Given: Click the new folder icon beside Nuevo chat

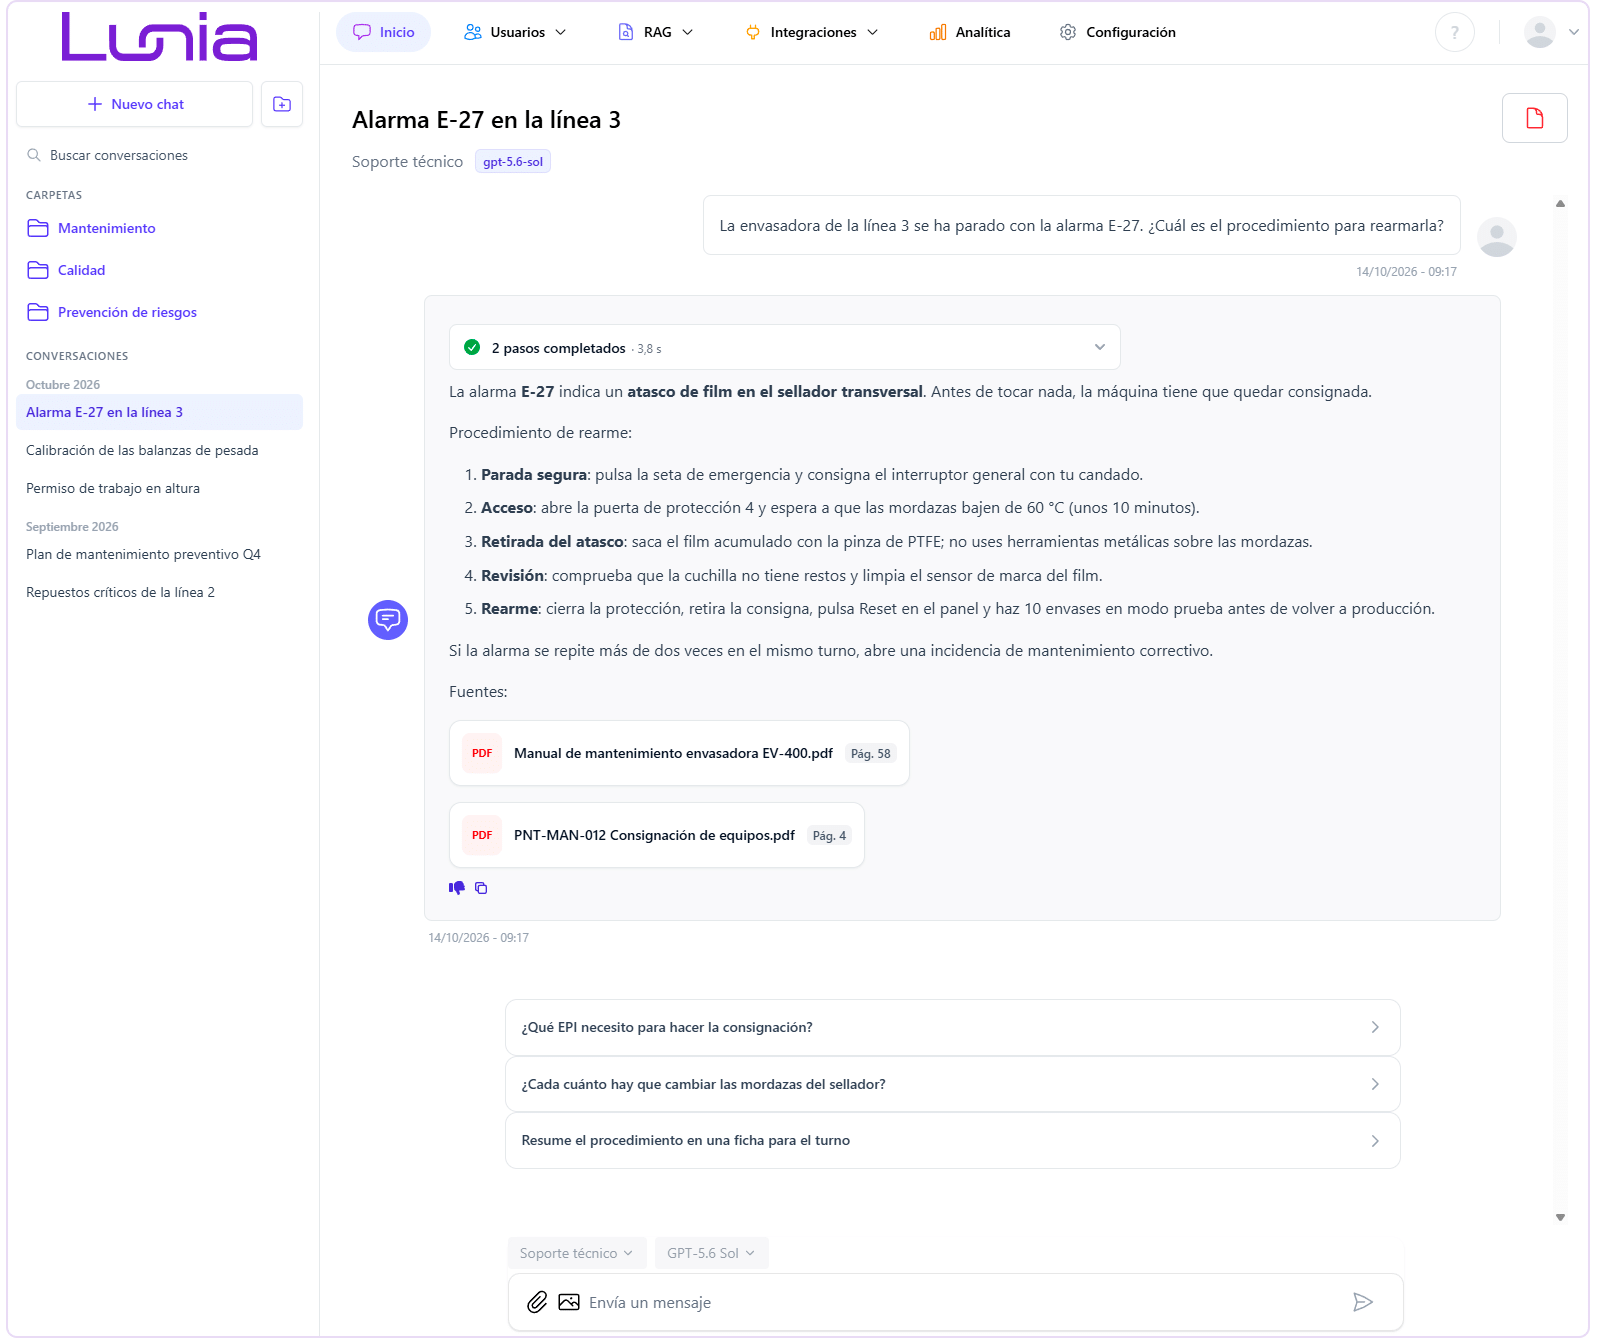Looking at the screenshot, I should point(282,104).
